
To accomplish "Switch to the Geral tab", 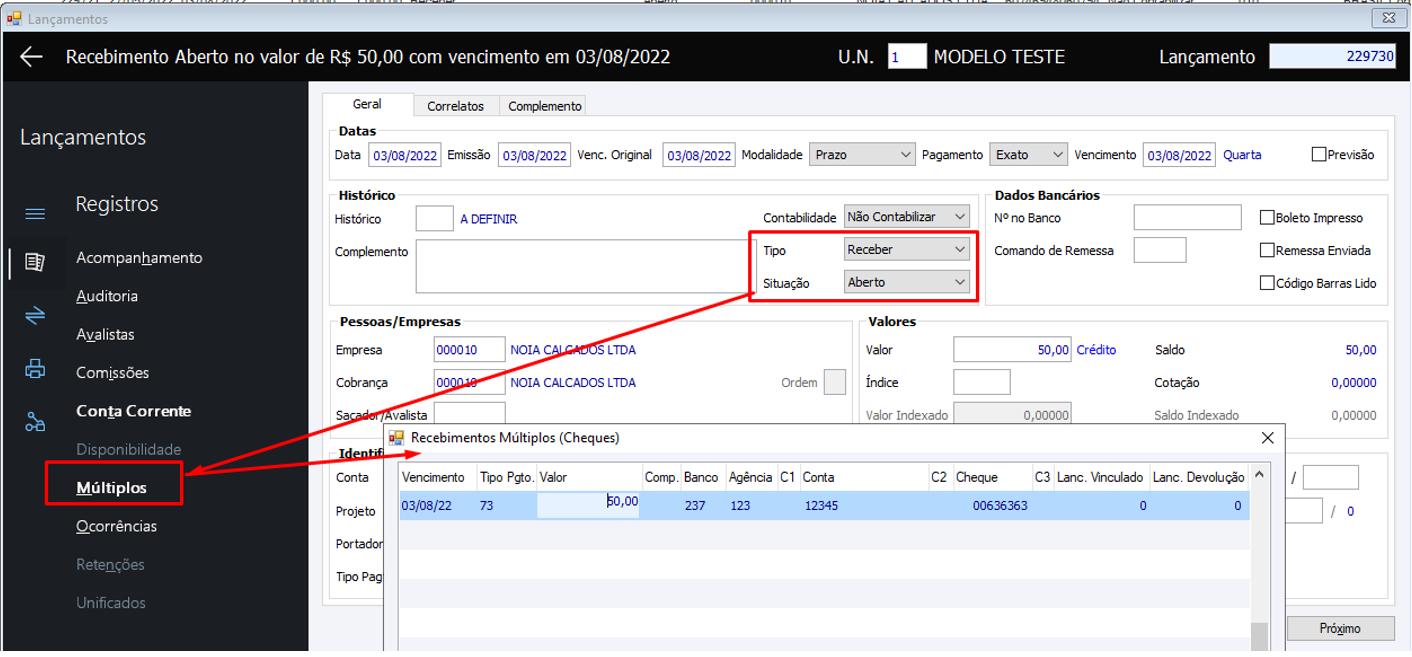I will [x=367, y=105].
